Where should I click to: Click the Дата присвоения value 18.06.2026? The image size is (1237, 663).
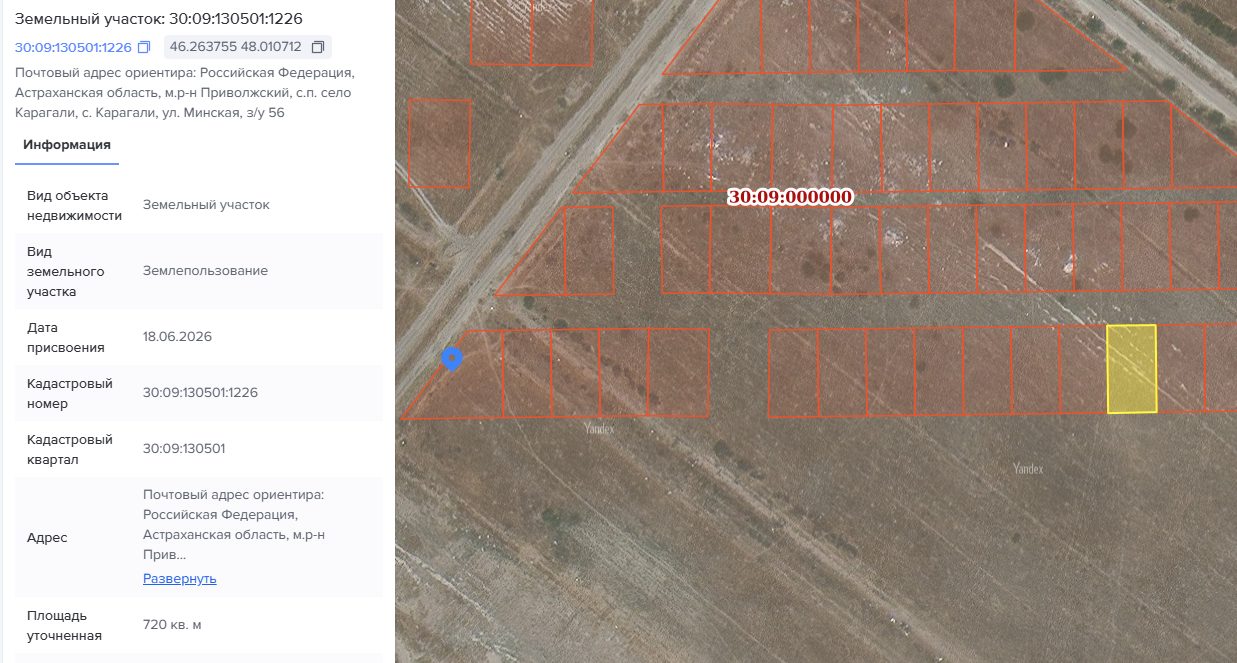(x=177, y=336)
